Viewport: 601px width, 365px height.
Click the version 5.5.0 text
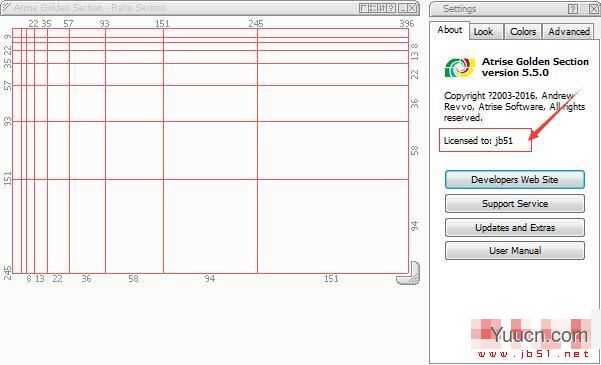point(515,72)
